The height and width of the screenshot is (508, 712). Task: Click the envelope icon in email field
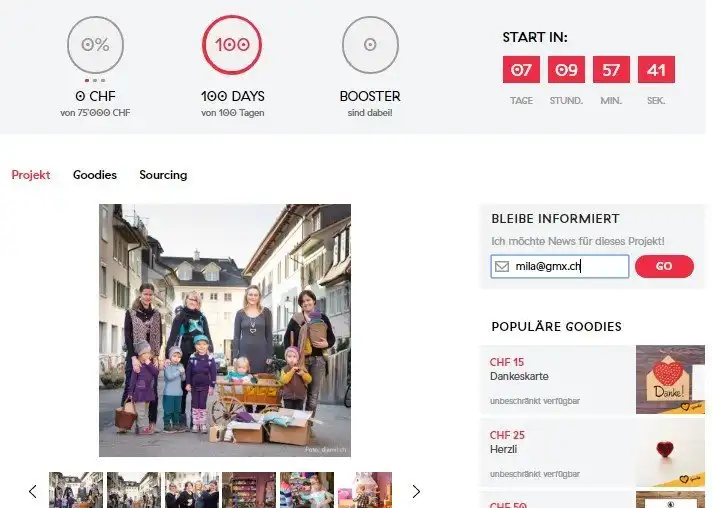(502, 266)
